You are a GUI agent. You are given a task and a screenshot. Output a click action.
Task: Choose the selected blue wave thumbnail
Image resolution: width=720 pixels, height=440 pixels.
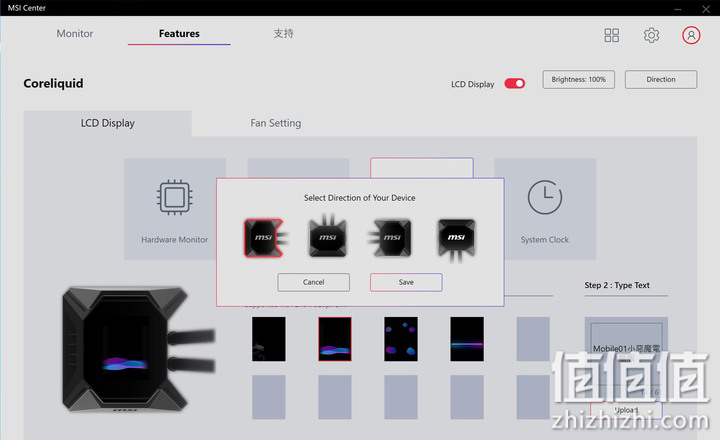(335, 339)
